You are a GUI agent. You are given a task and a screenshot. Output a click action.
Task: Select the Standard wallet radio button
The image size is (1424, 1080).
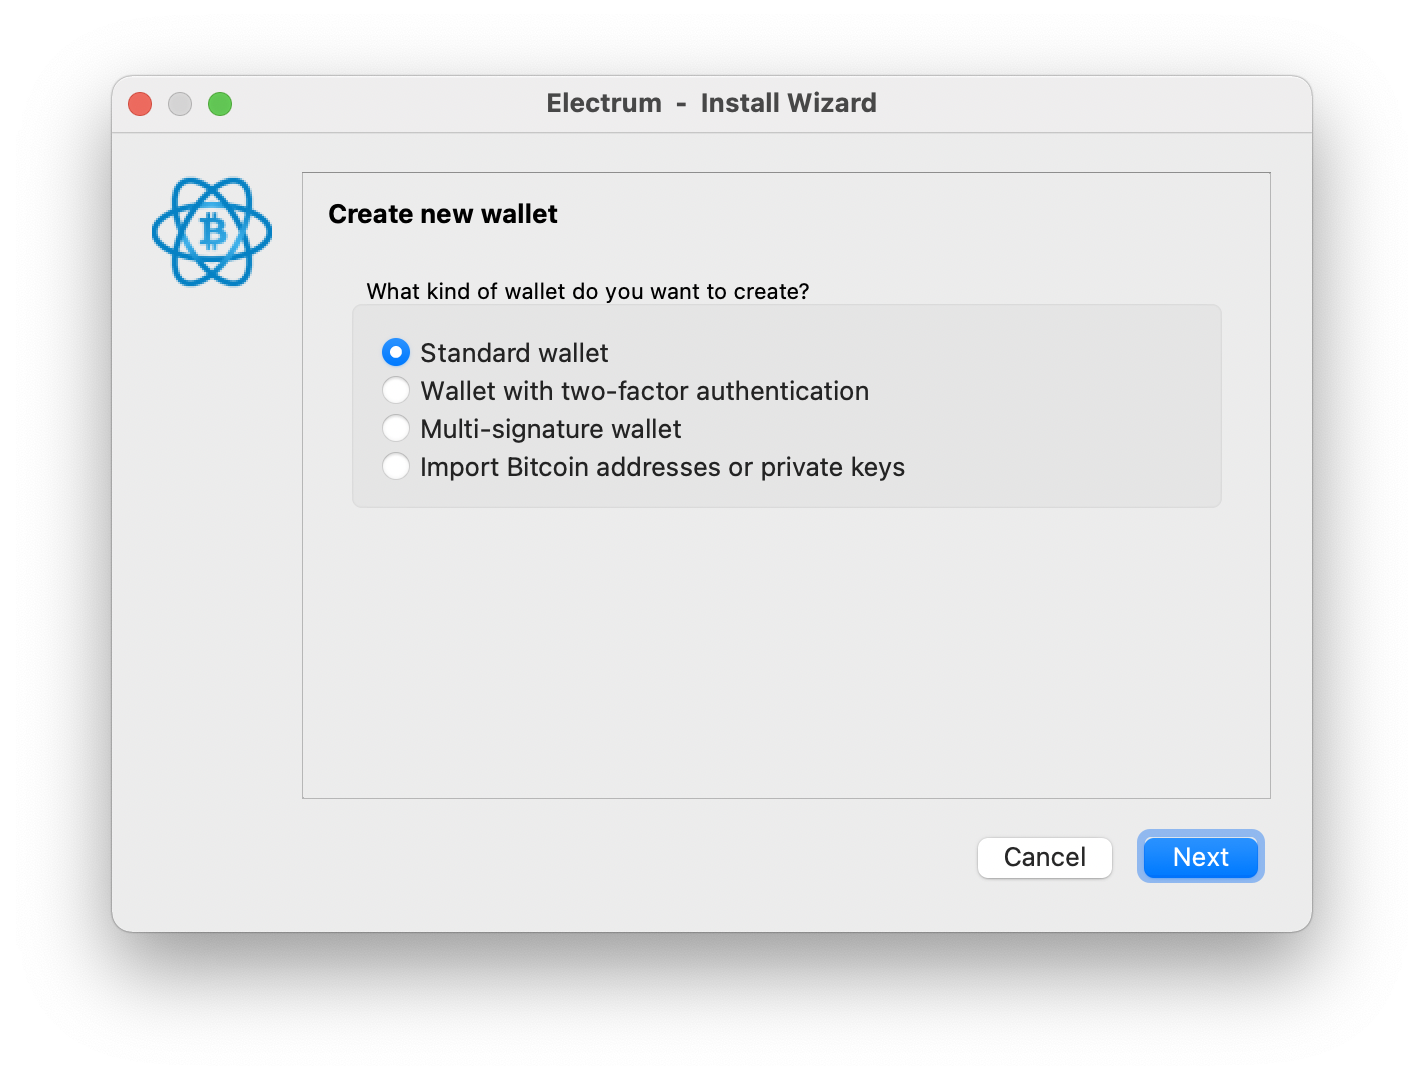(396, 352)
